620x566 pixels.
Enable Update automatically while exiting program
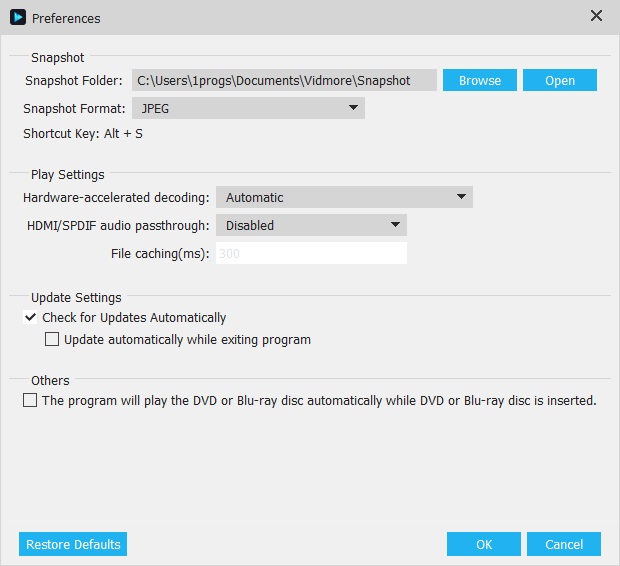[x=52, y=340]
